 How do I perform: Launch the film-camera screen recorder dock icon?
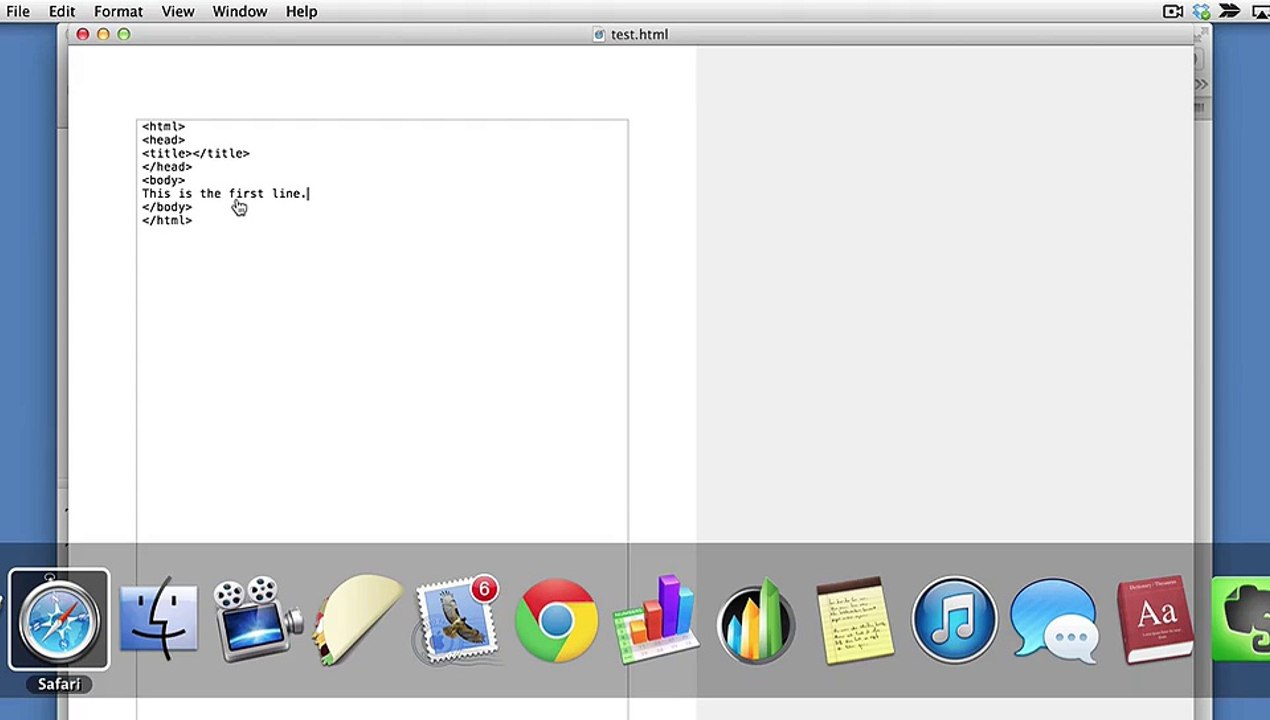pyautogui.click(x=258, y=620)
